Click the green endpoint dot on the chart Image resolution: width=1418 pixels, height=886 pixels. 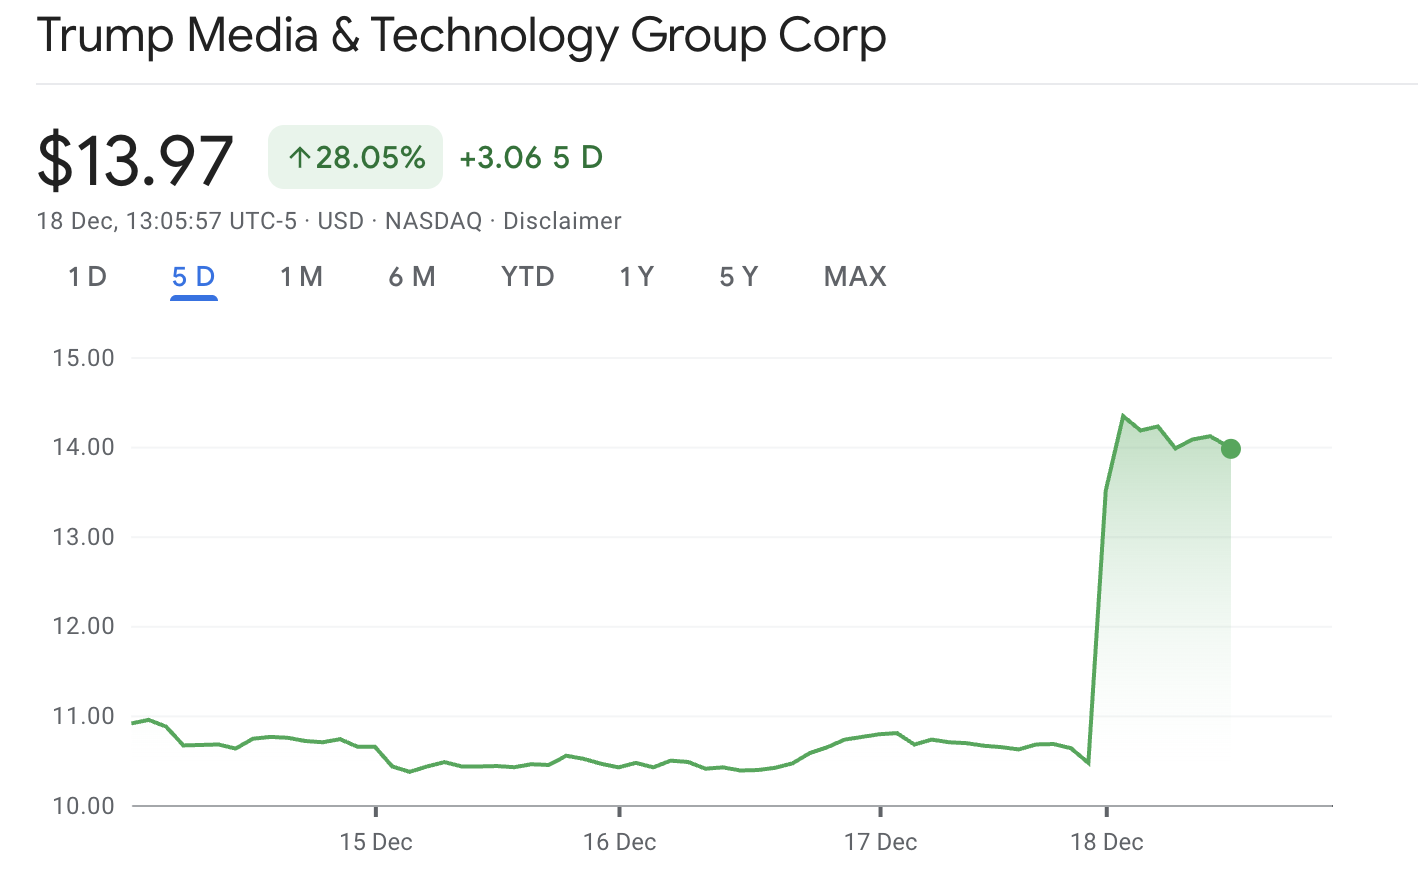point(1231,449)
